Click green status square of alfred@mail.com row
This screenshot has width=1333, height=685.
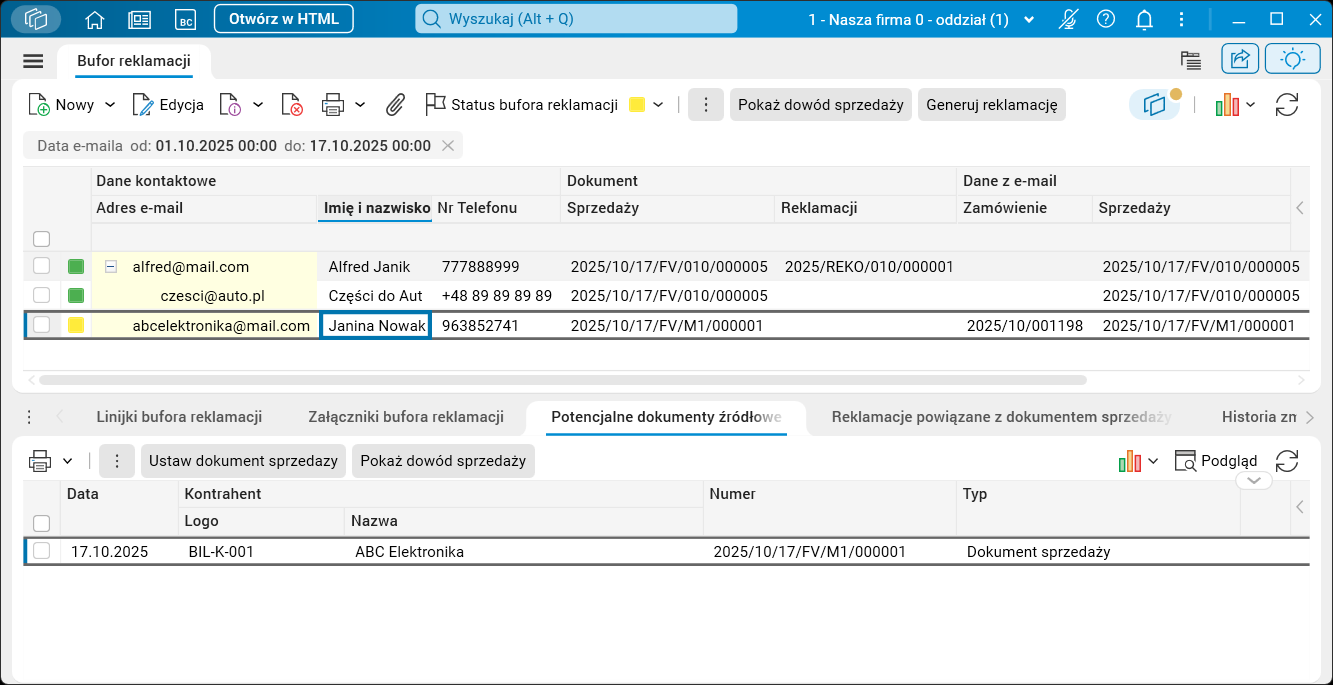tap(76, 266)
